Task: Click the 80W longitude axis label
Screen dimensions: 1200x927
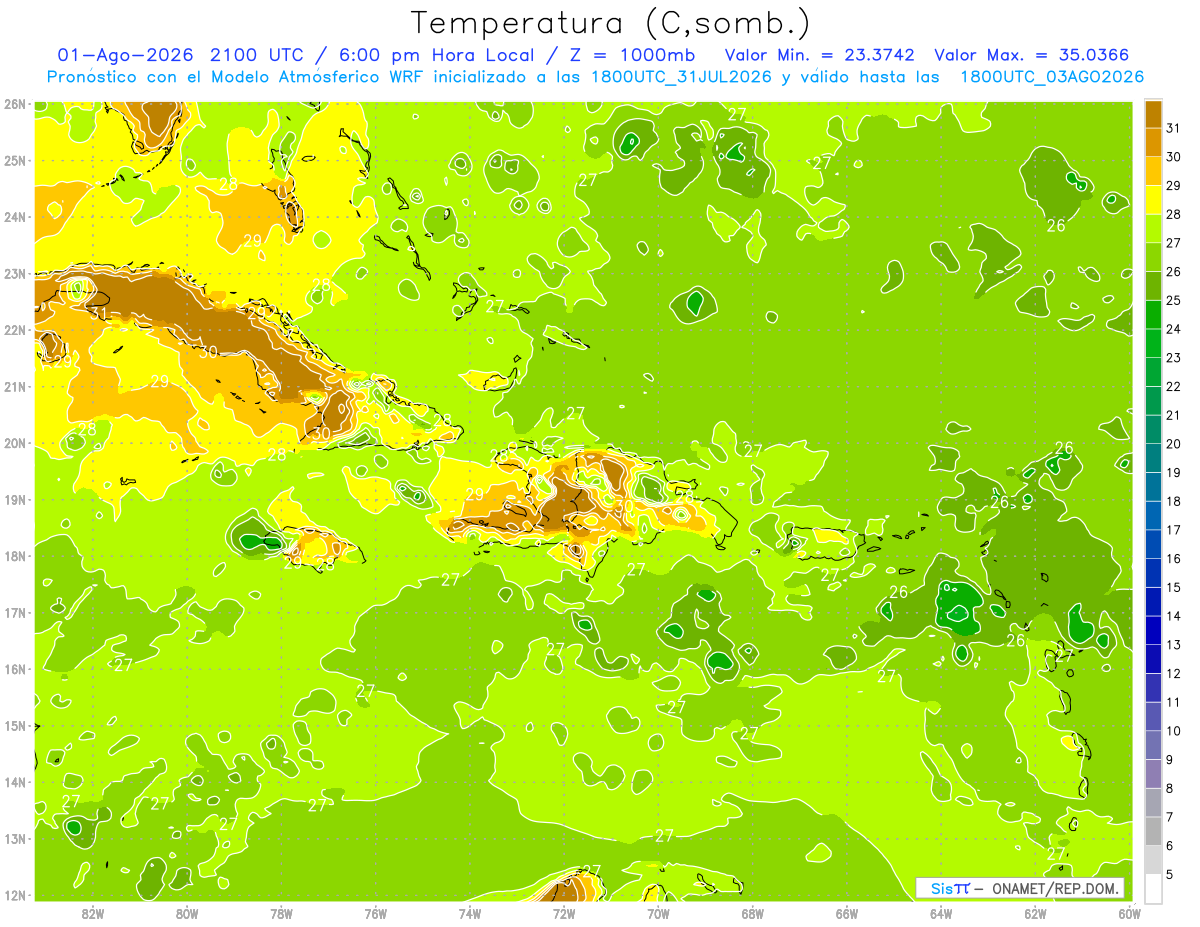Action: click(x=187, y=913)
